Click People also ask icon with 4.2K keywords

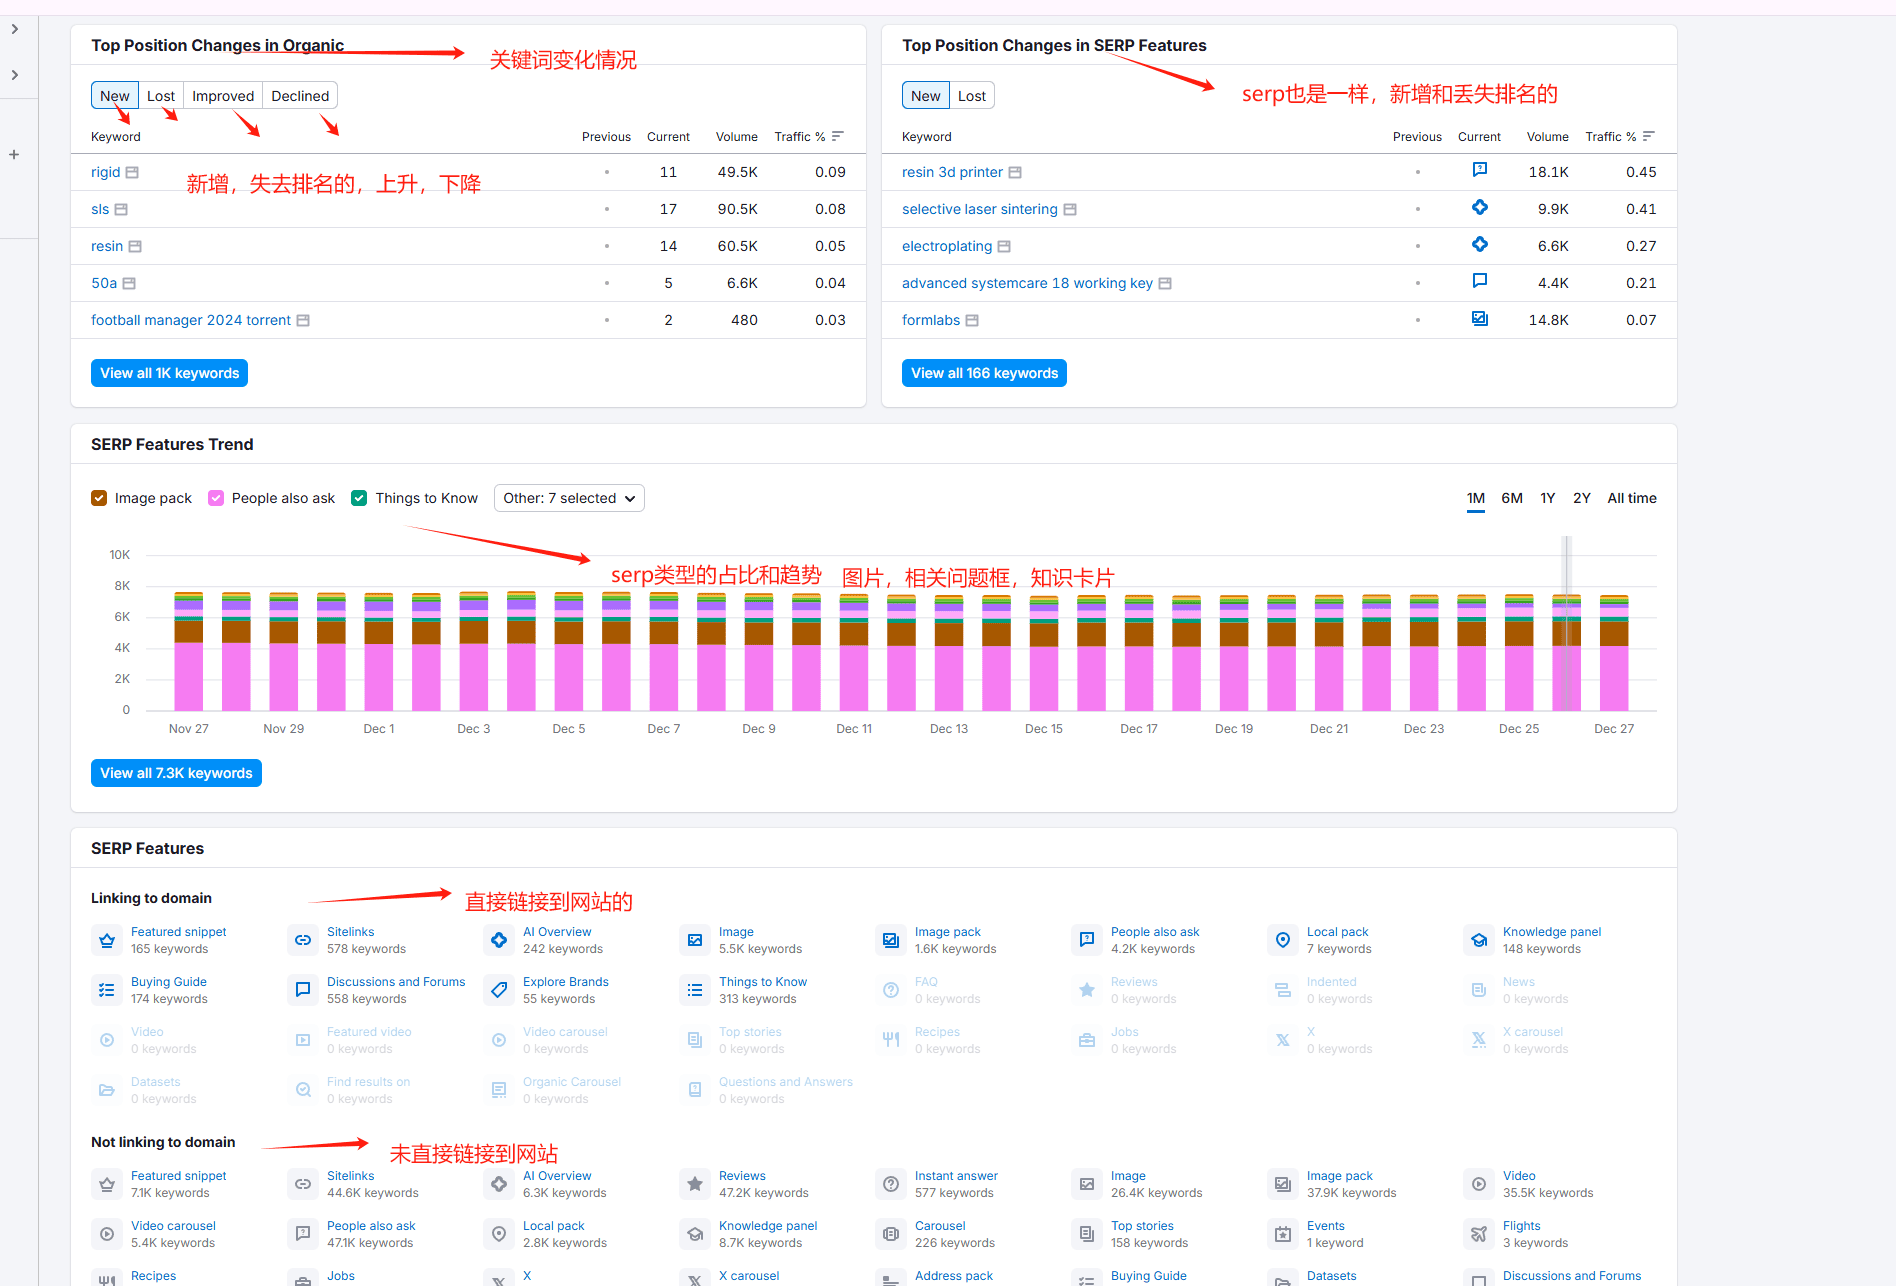click(x=1087, y=940)
